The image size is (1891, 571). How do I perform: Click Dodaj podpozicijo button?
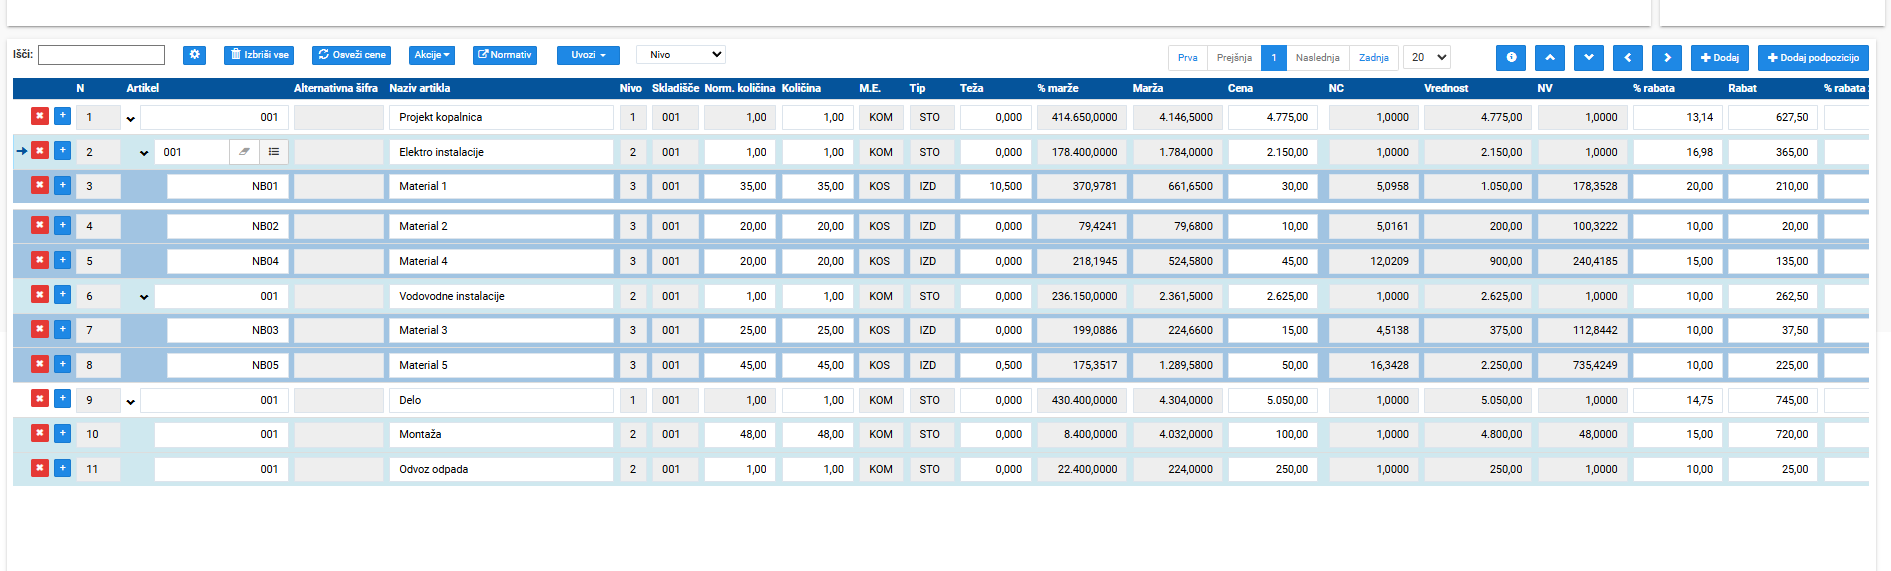pos(1813,57)
